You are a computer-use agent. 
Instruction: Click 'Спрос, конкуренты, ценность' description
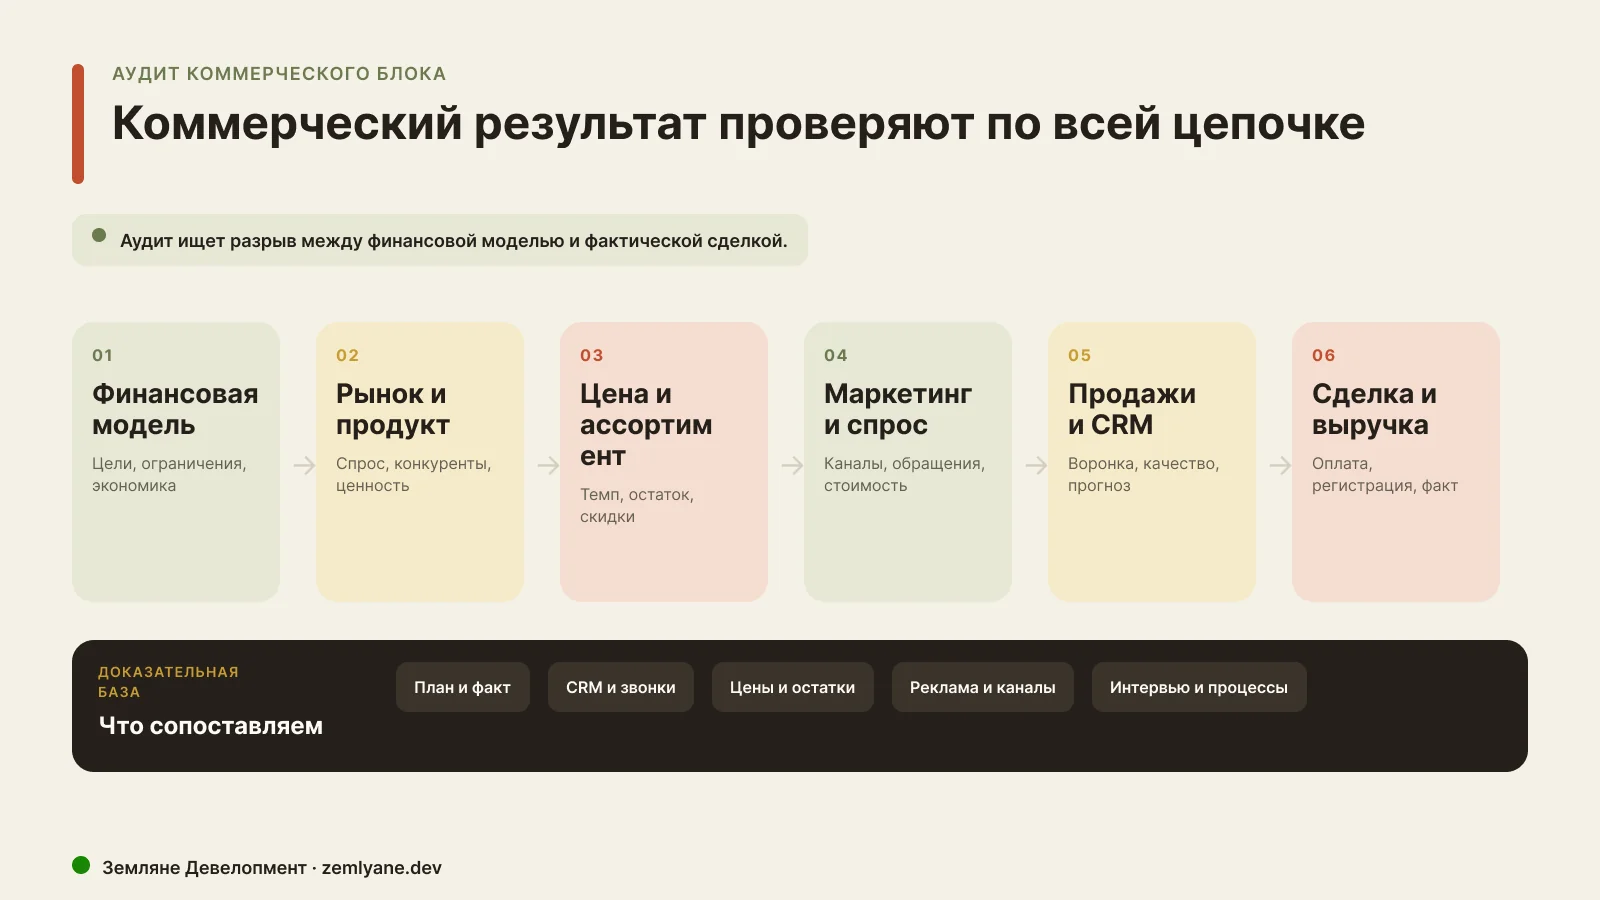414,475
